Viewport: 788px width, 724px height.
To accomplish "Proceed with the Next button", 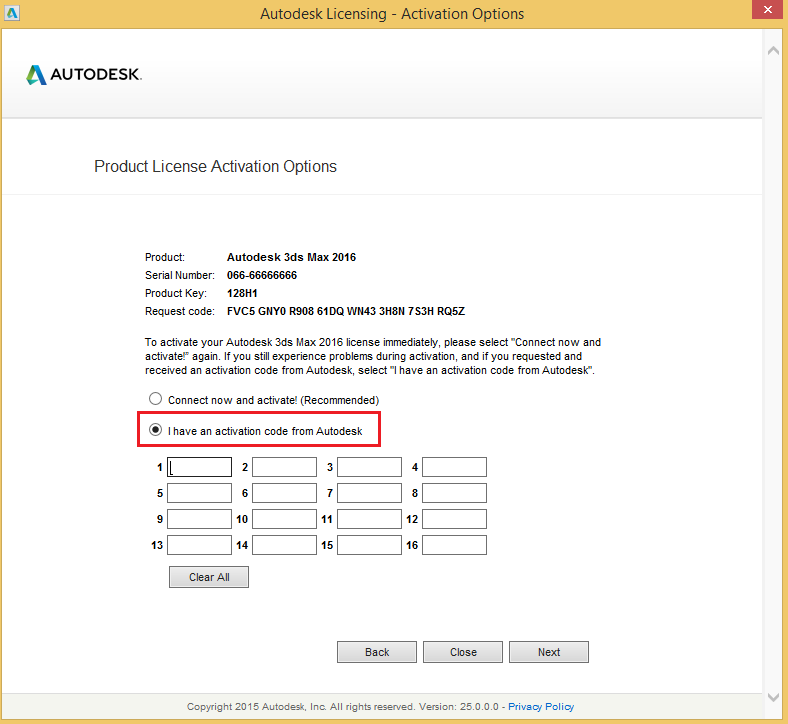I will point(549,652).
